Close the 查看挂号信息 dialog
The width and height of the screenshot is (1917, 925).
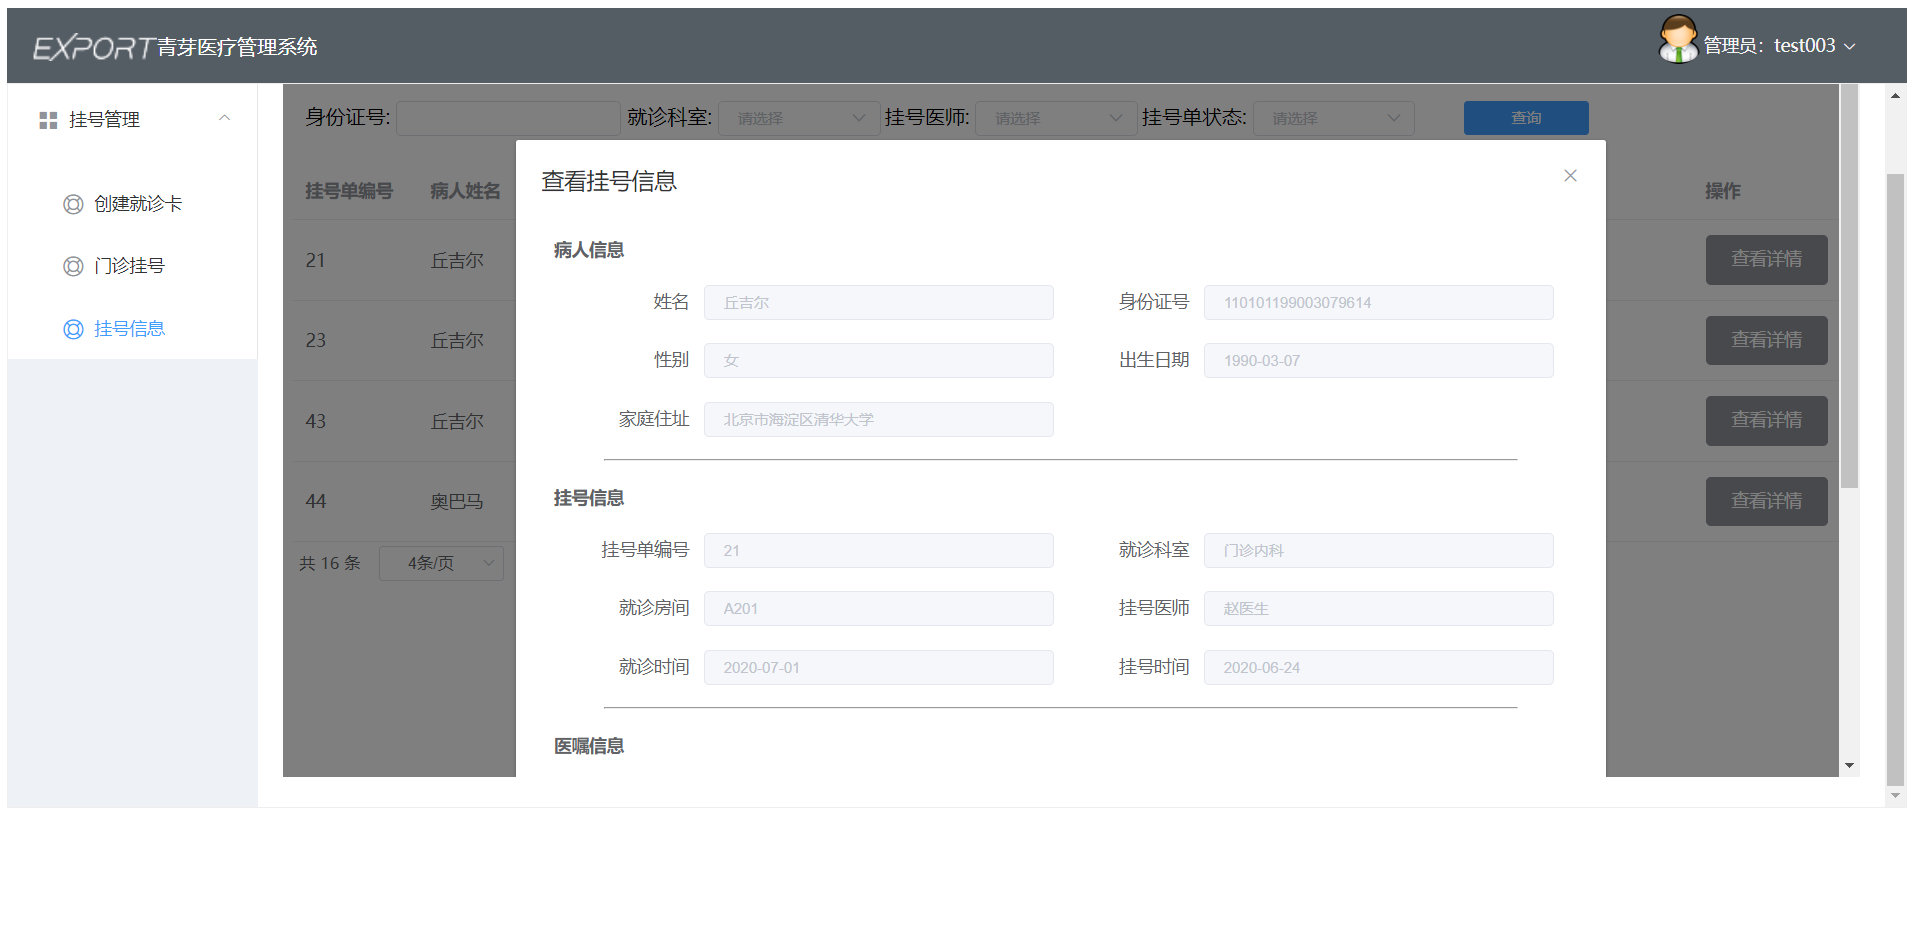[1570, 176]
